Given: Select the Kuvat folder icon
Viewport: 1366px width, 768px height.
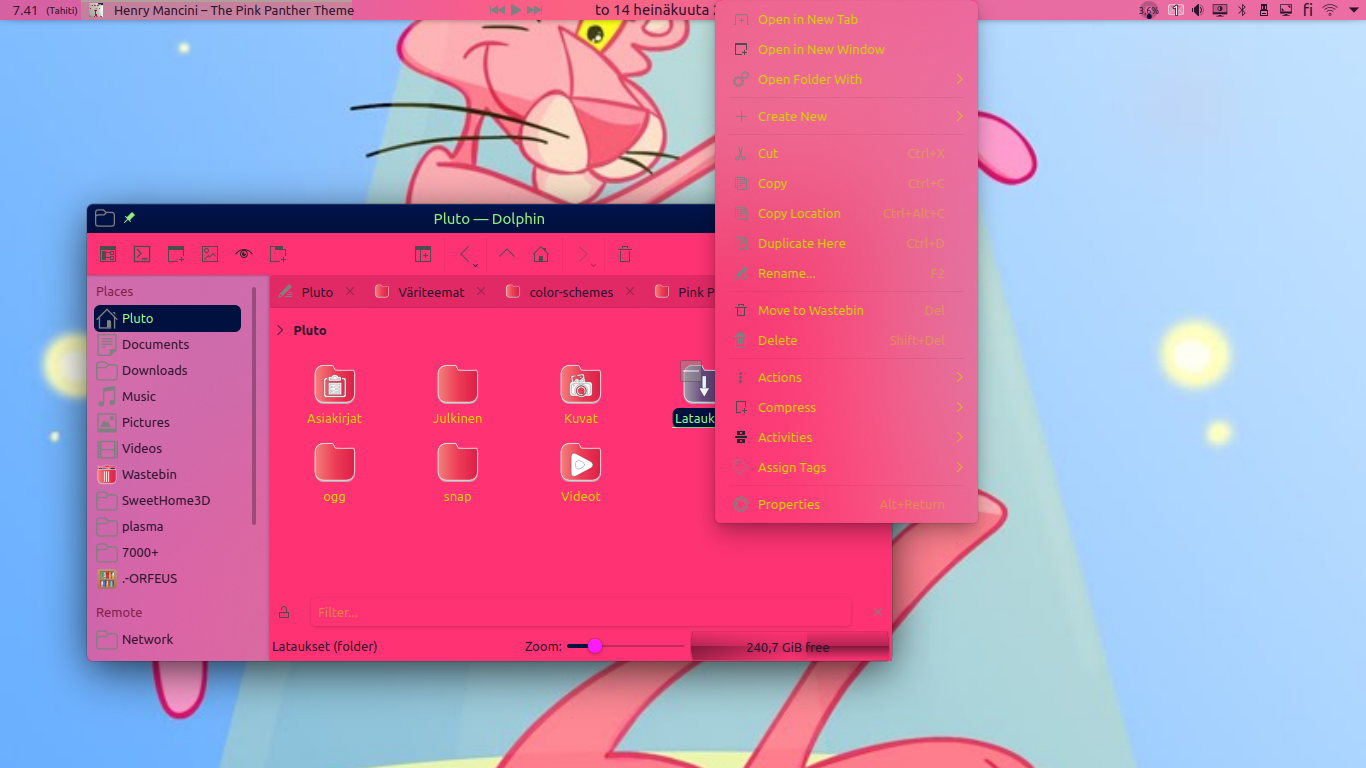Looking at the screenshot, I should click(581, 384).
